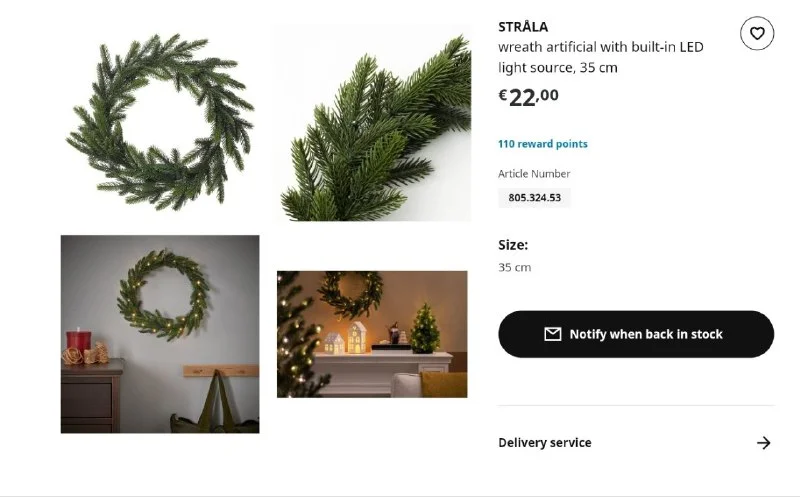Click the Article Number label
This screenshot has width=800, height=497.
click(534, 174)
